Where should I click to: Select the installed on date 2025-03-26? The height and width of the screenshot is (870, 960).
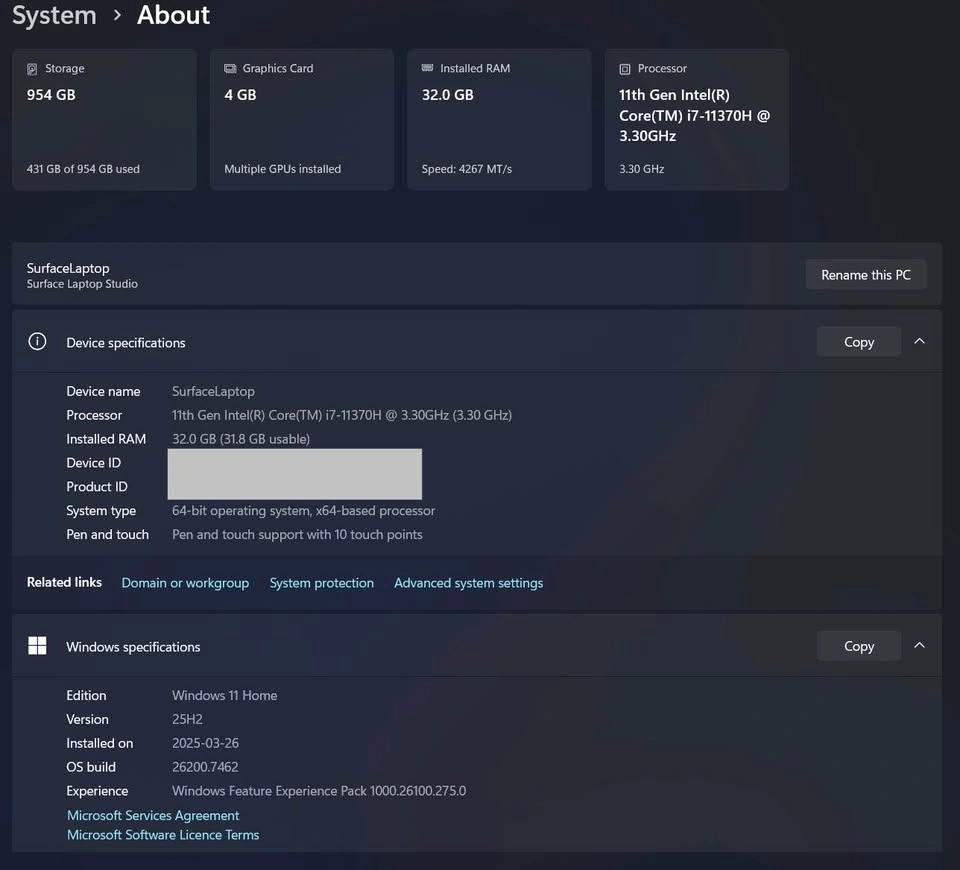[x=205, y=743]
